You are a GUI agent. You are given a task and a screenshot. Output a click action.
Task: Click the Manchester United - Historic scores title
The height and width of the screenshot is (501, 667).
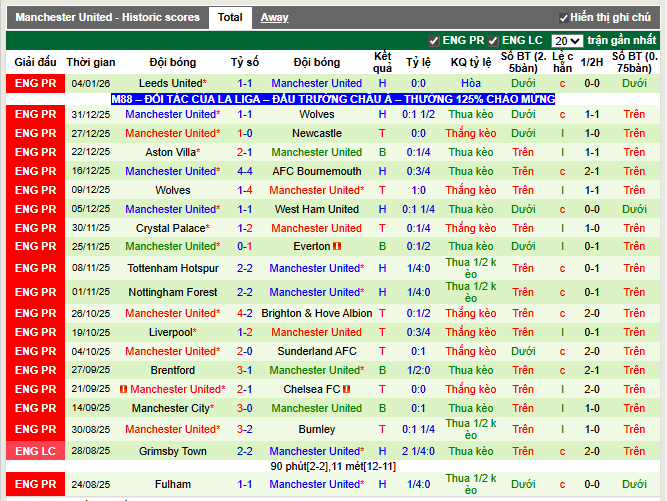click(x=108, y=17)
